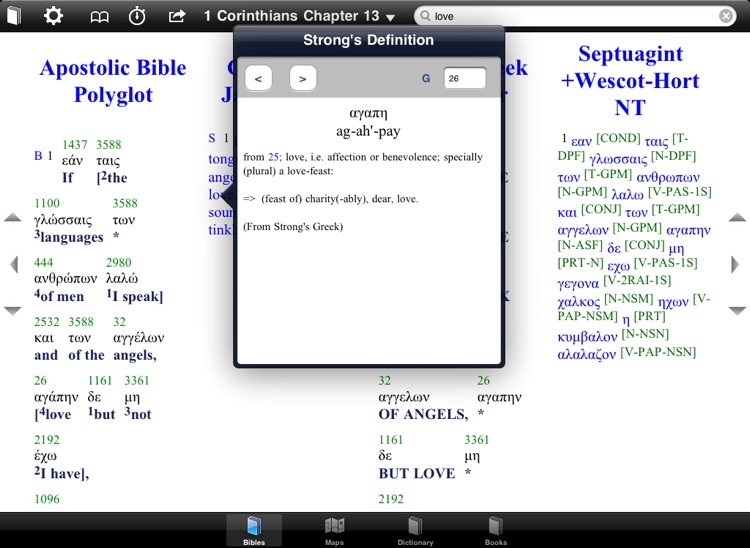Tap Apostolic Bible Polyglot heading
750x548 pixels.
[x=113, y=81]
